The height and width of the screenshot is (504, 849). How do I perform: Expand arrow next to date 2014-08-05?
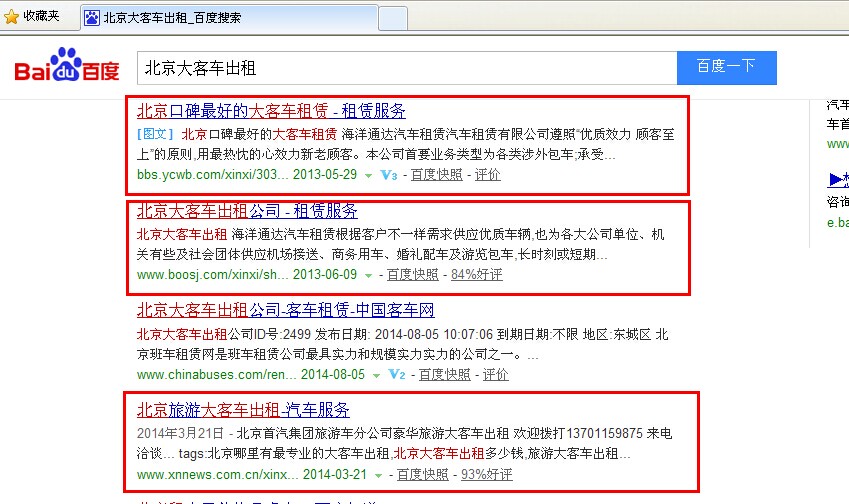(x=376, y=375)
